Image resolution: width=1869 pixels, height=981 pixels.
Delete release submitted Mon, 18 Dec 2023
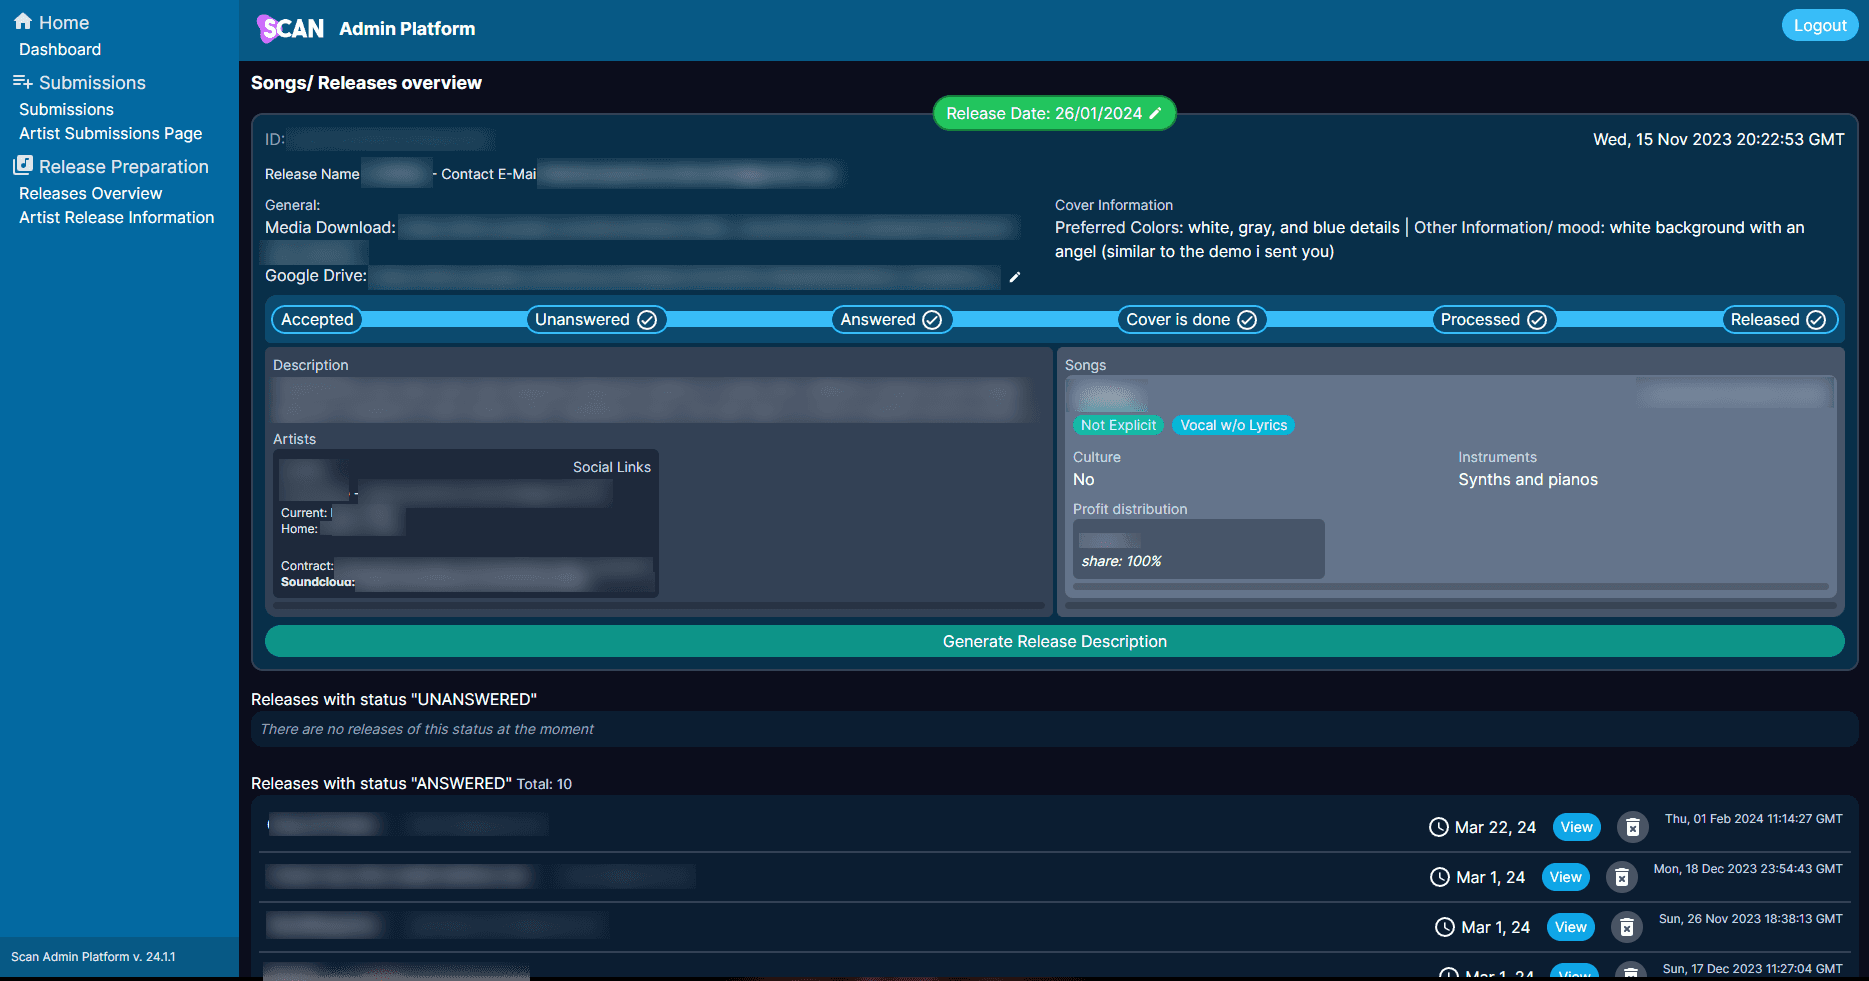[x=1621, y=877]
